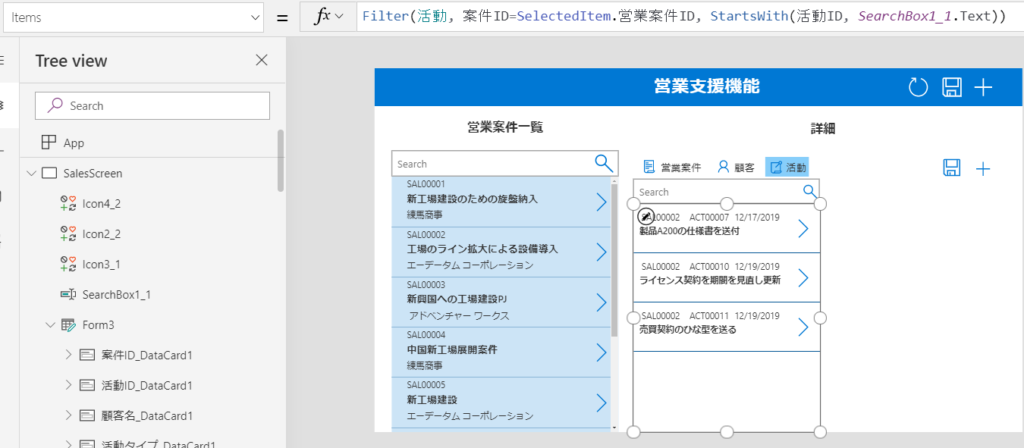Expand 案件ID_DataCard1 node
The image size is (1024, 448).
click(69, 355)
